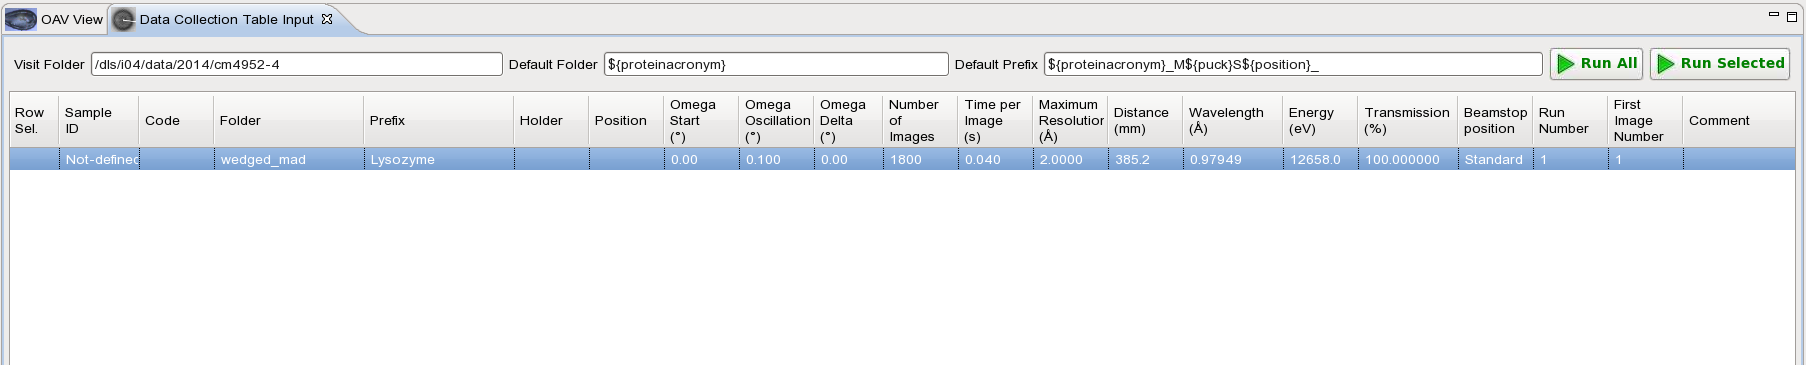Select the 12658.0 energy cell
This screenshot has height=365, width=1806.
(x=1321, y=159)
